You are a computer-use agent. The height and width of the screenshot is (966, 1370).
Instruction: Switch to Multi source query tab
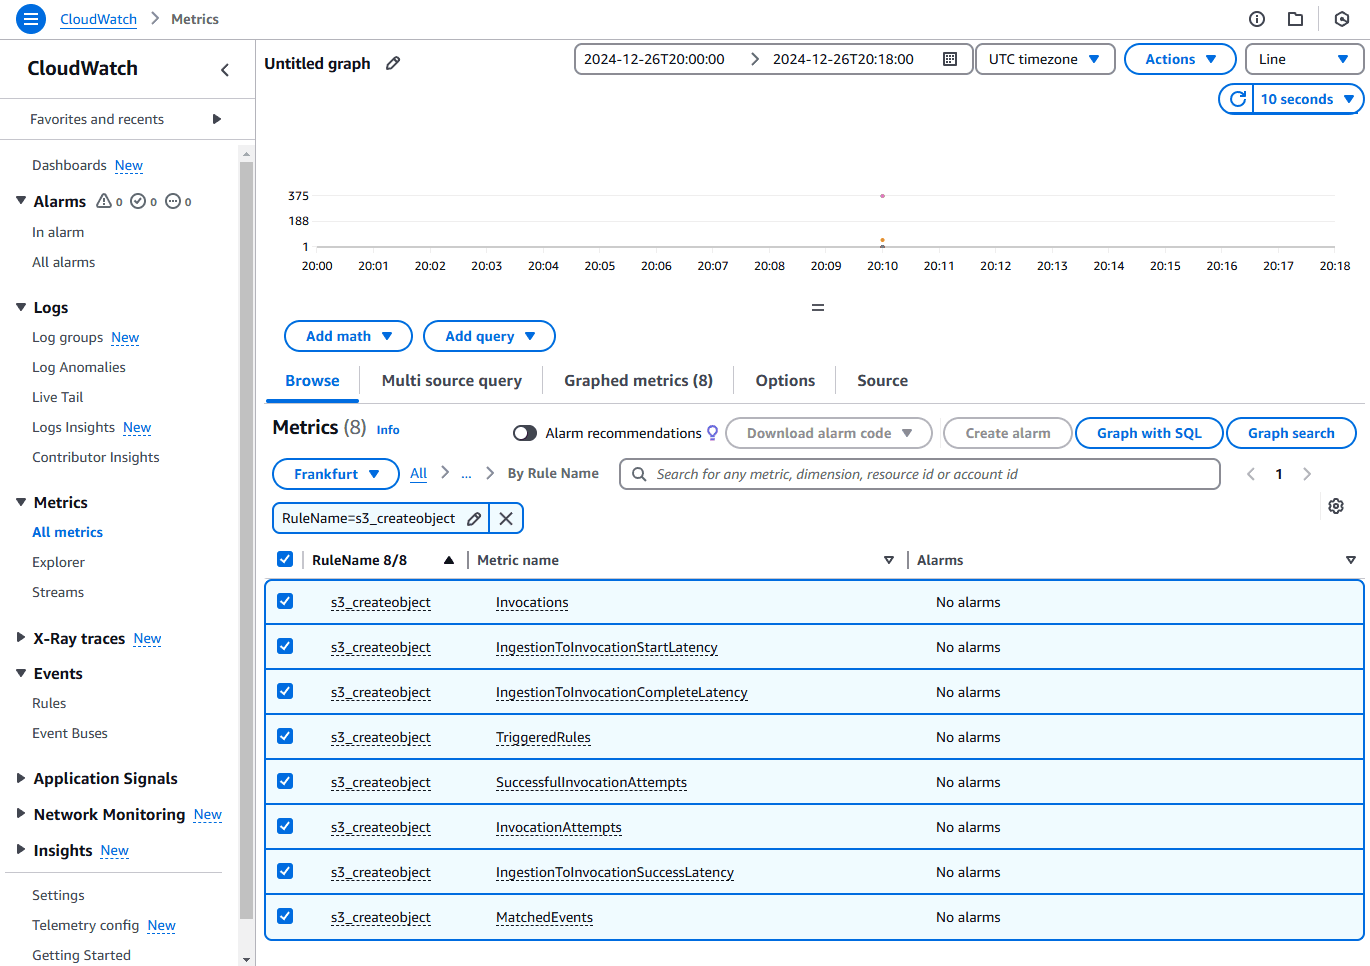pos(452,381)
